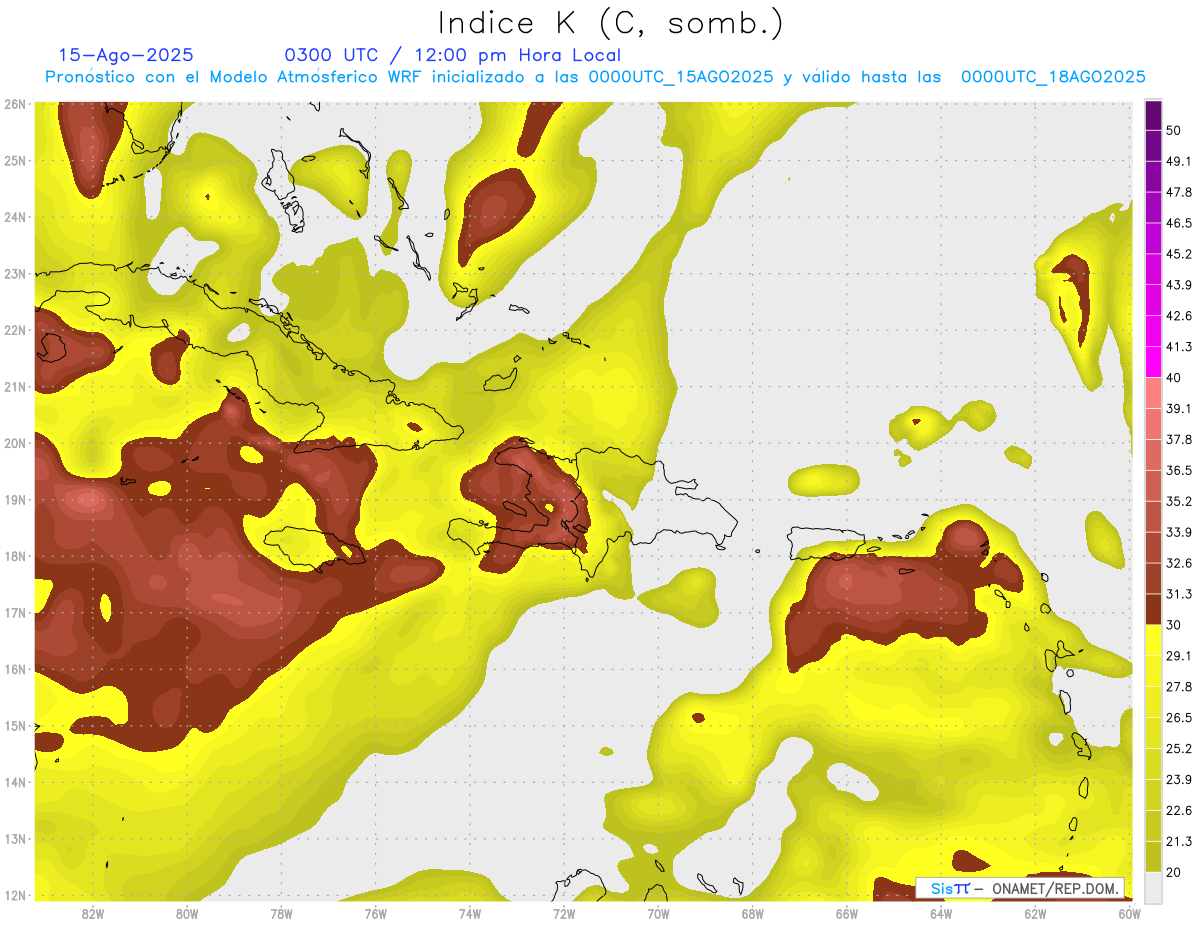Click the '22N' latitude label
Image resolution: width=1200 pixels, height=927 pixels.
click(14, 330)
